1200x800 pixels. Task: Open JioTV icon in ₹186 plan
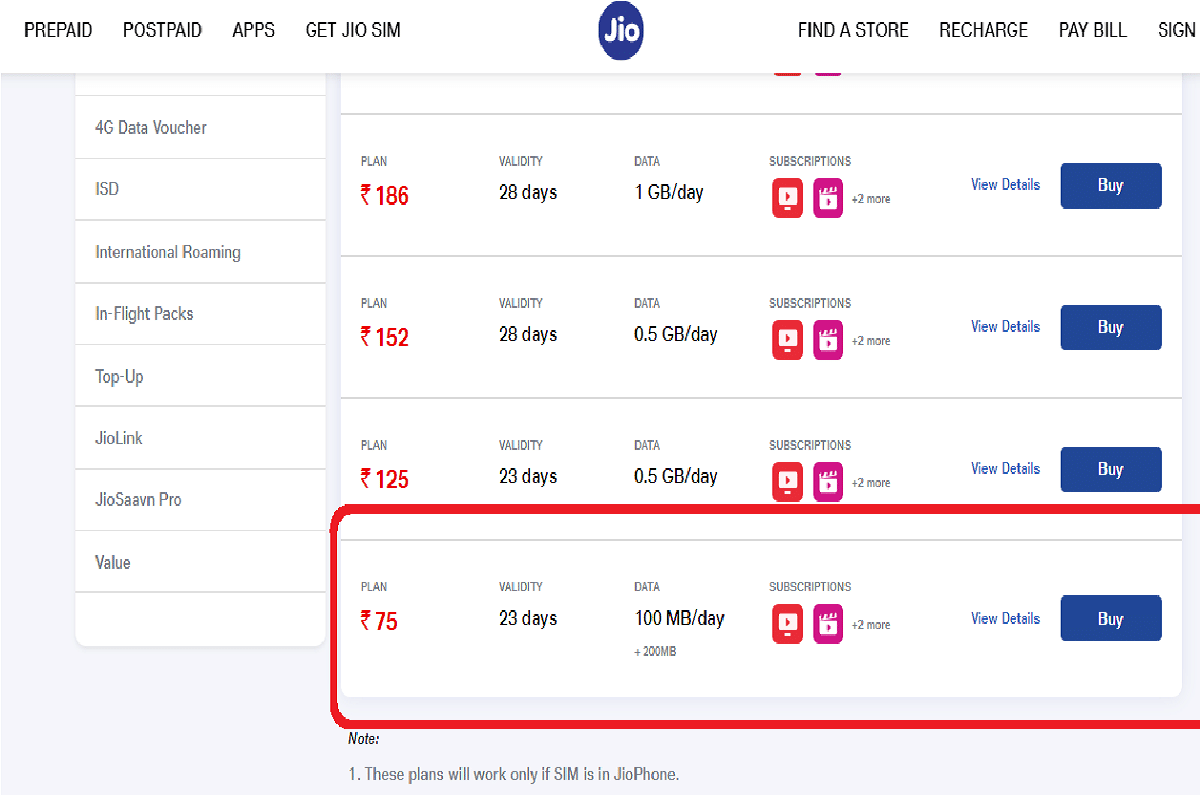point(788,198)
